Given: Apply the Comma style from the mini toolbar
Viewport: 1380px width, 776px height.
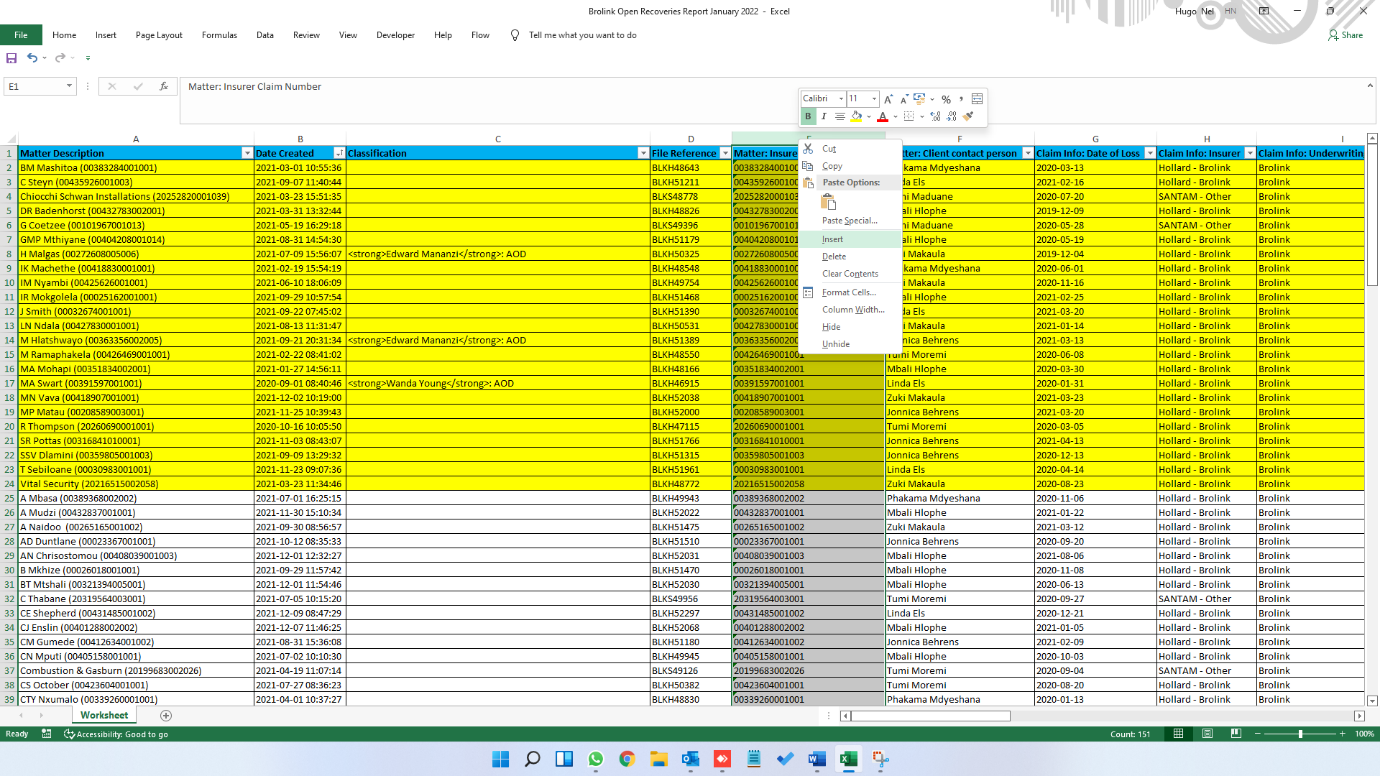Looking at the screenshot, I should click(961, 99).
